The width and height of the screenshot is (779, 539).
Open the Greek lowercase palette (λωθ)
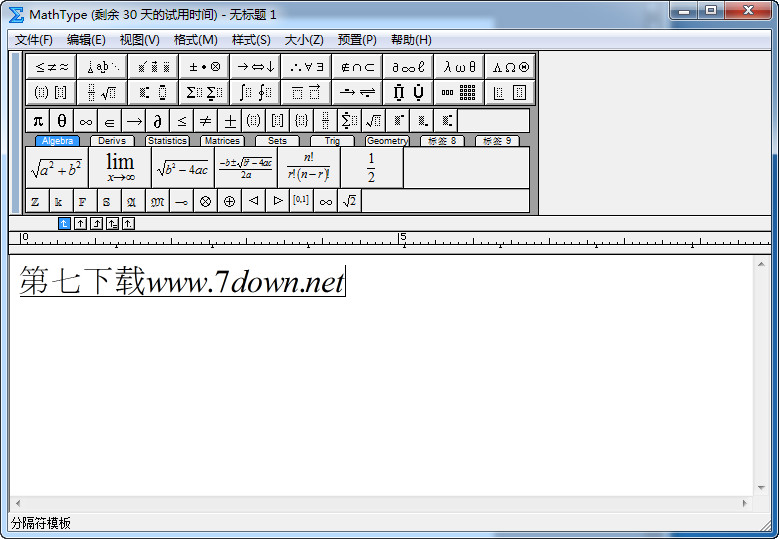point(460,67)
